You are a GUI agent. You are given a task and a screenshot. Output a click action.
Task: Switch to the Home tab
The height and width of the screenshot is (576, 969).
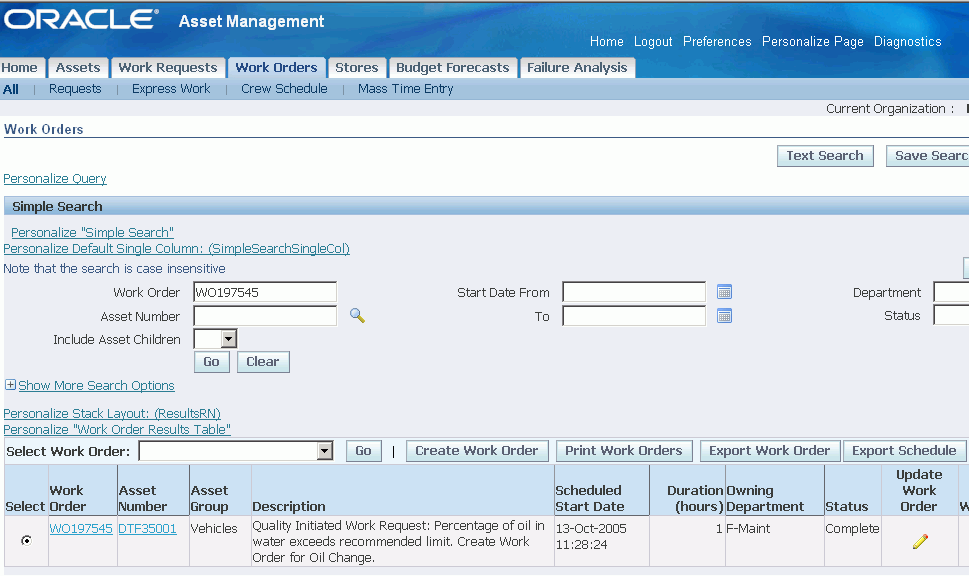pos(19,67)
